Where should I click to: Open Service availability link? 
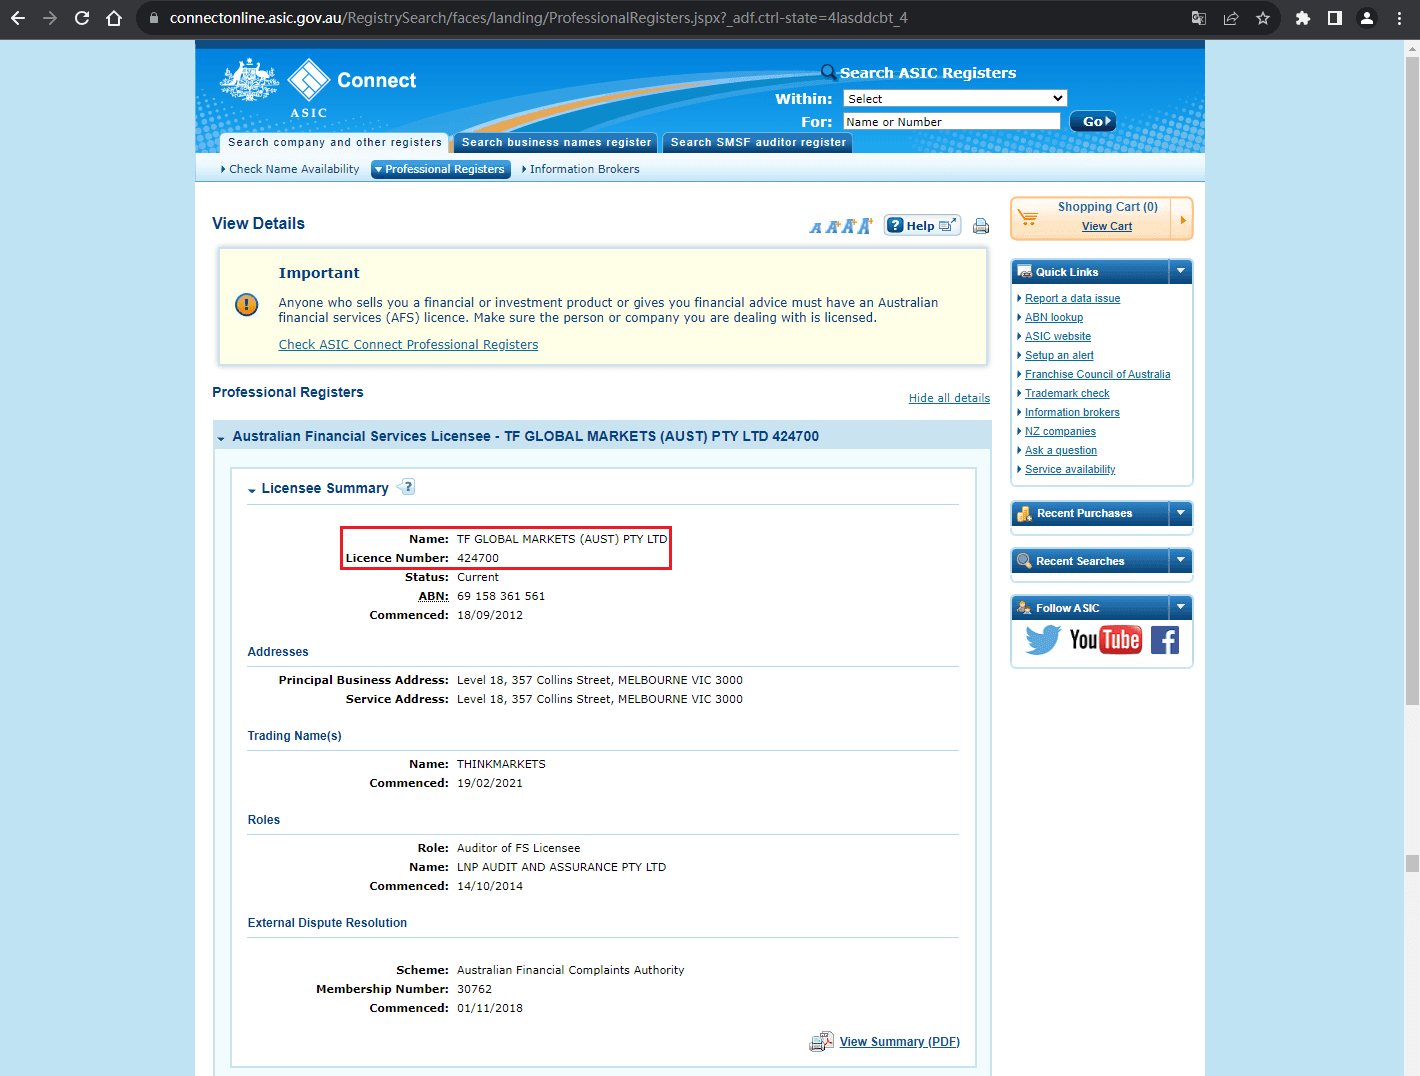point(1070,469)
